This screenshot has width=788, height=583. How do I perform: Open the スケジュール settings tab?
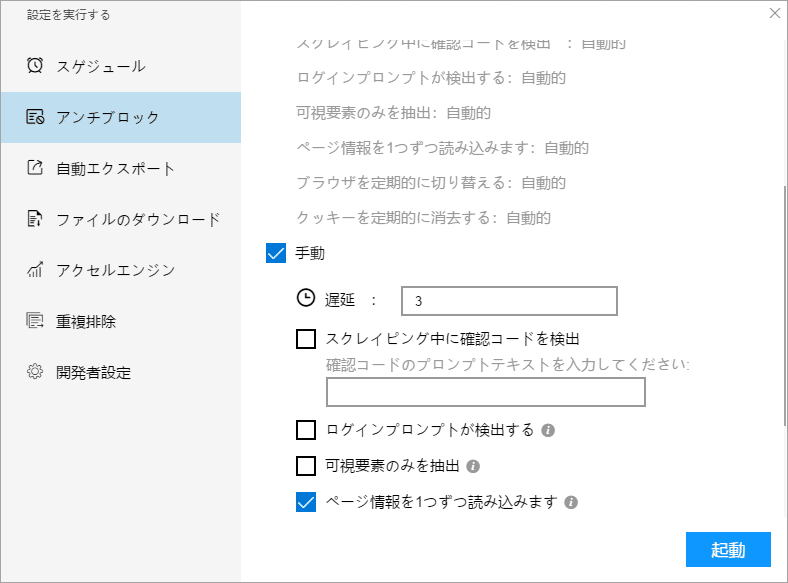pyautogui.click(x=100, y=66)
